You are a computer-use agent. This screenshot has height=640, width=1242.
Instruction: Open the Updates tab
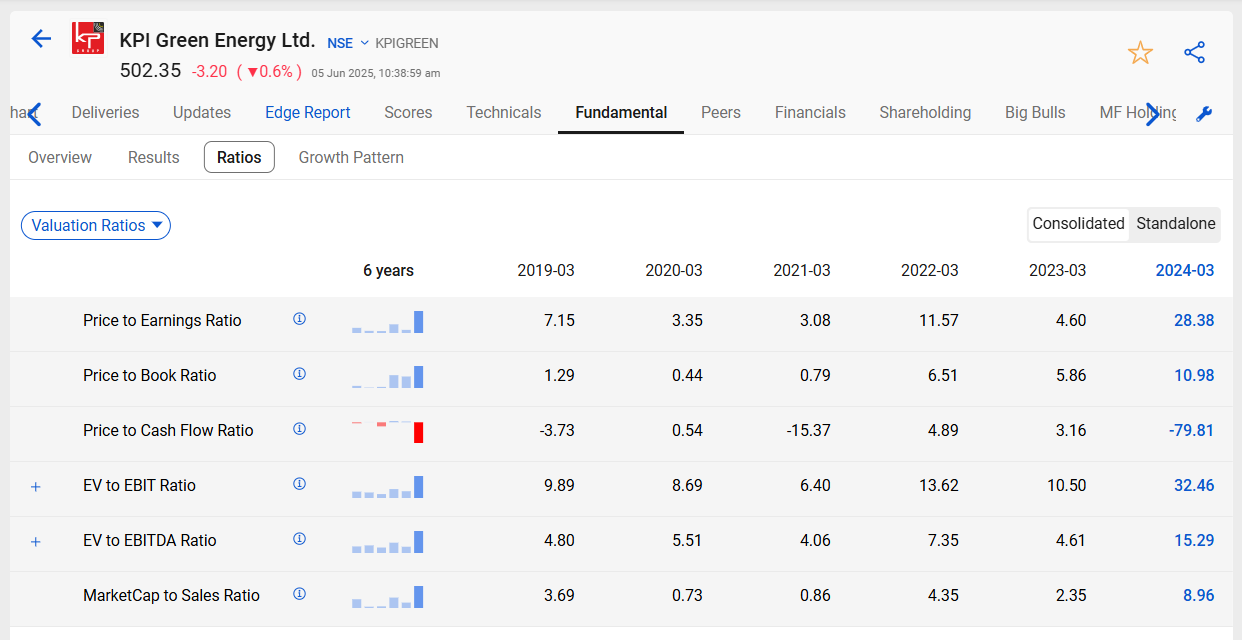pos(202,113)
